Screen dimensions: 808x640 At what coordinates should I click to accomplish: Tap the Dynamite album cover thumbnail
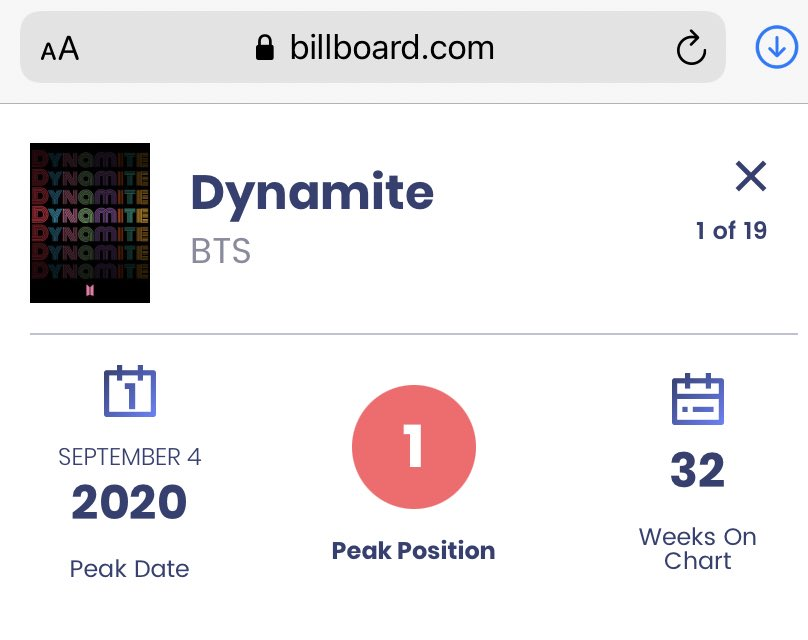click(x=90, y=223)
